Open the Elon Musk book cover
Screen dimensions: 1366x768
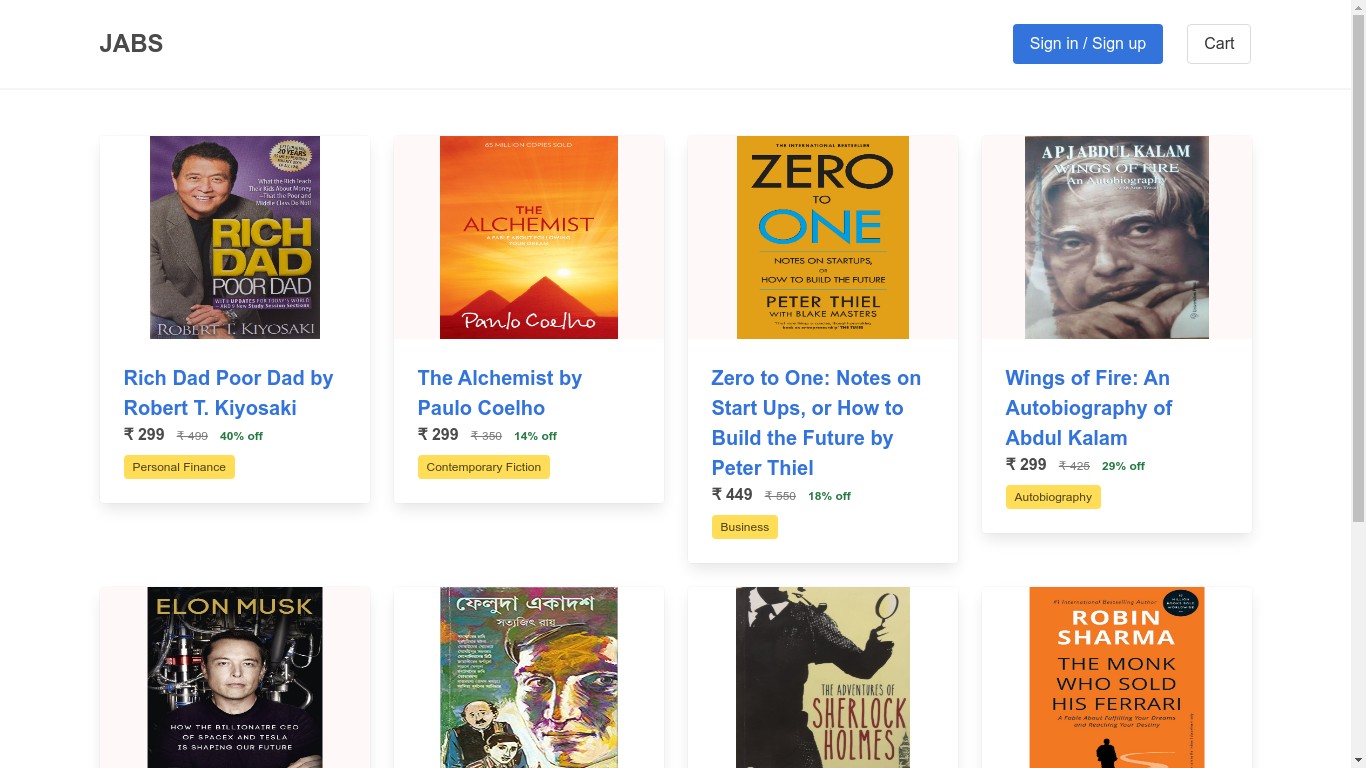(x=235, y=677)
